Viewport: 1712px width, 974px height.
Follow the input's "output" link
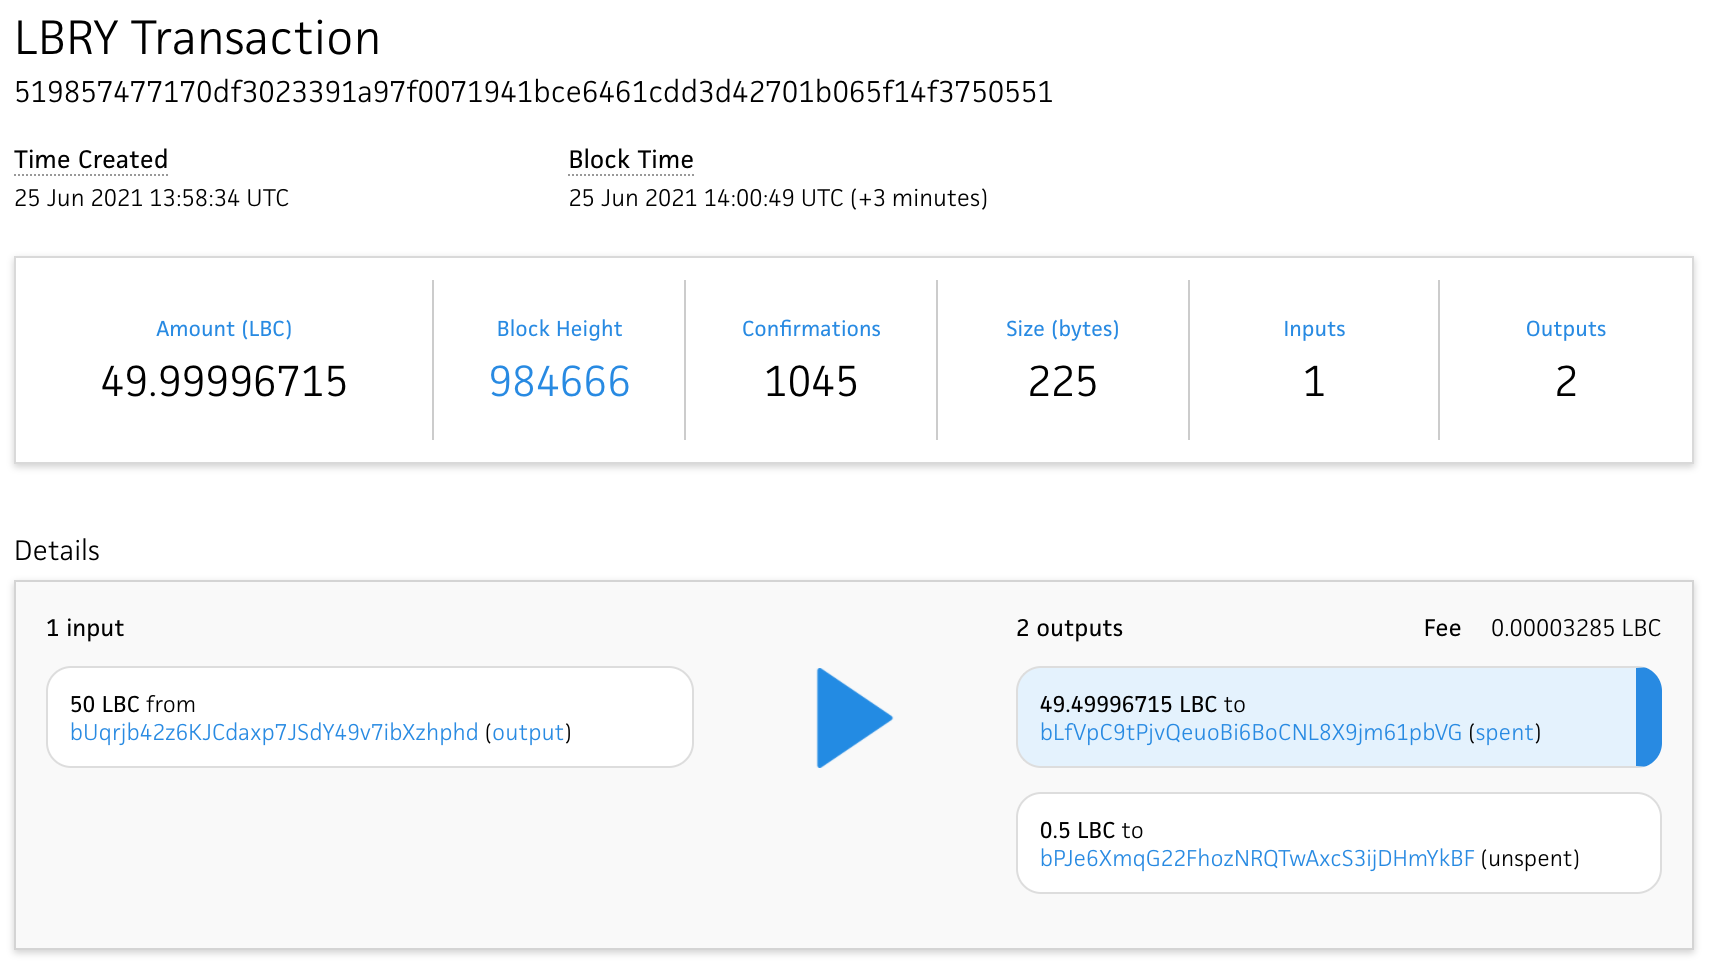pos(528,733)
